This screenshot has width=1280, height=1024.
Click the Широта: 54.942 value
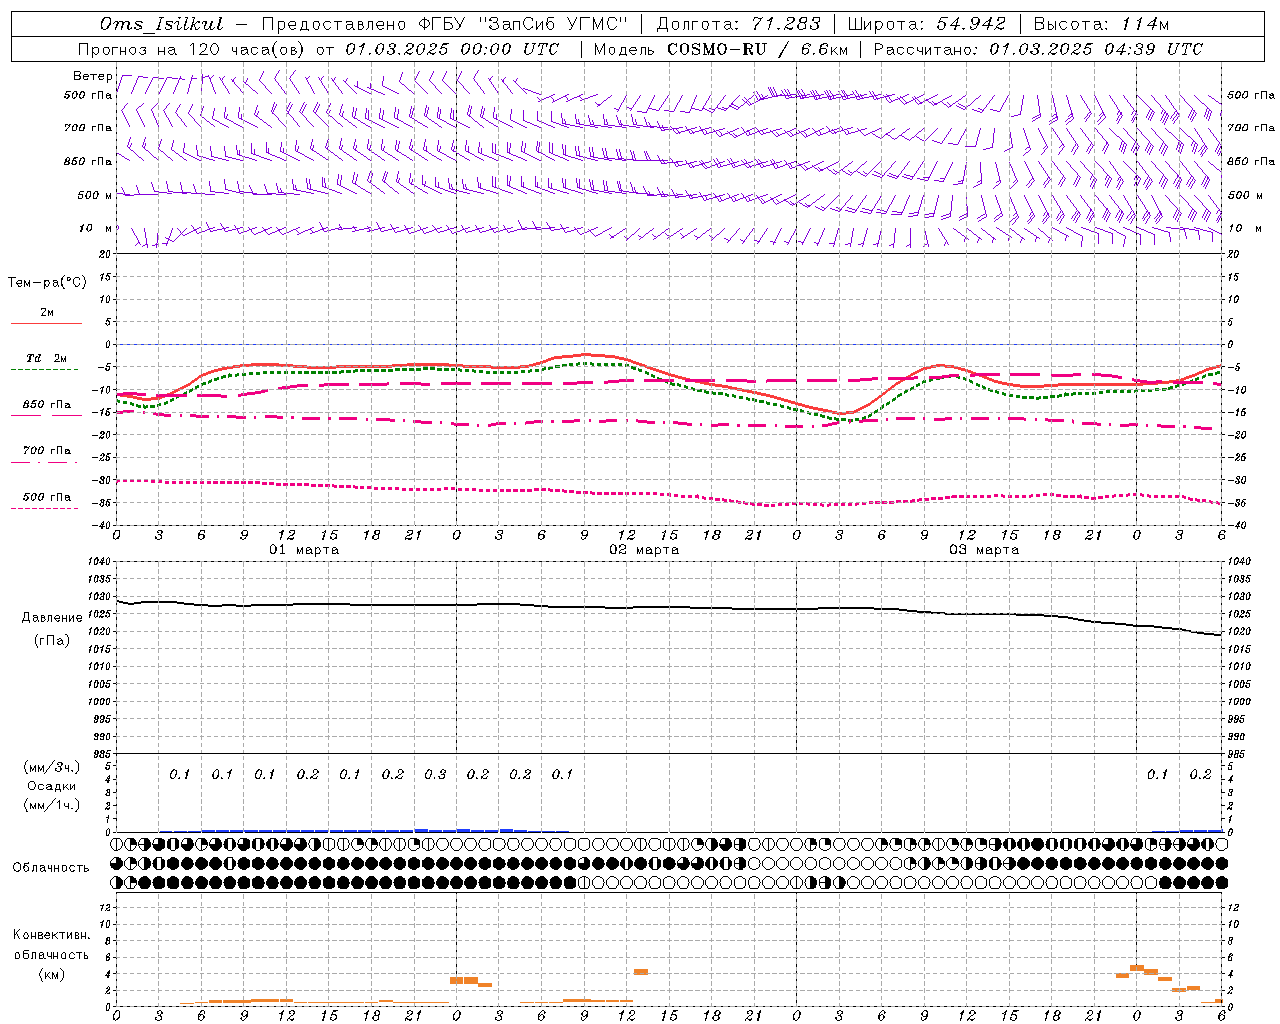(926, 24)
